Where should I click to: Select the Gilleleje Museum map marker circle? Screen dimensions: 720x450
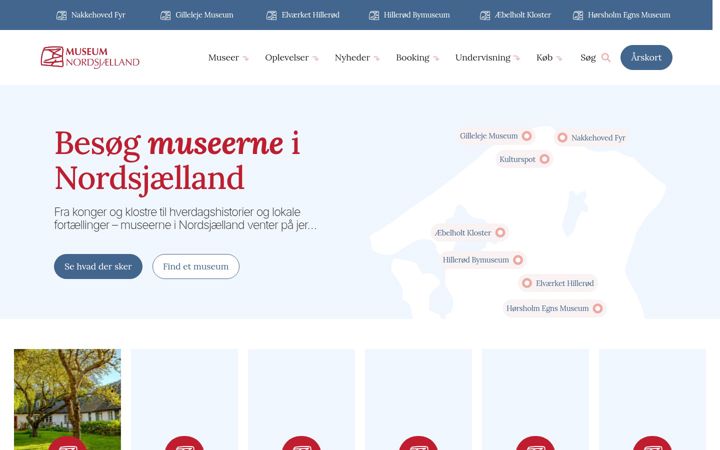pos(527,136)
